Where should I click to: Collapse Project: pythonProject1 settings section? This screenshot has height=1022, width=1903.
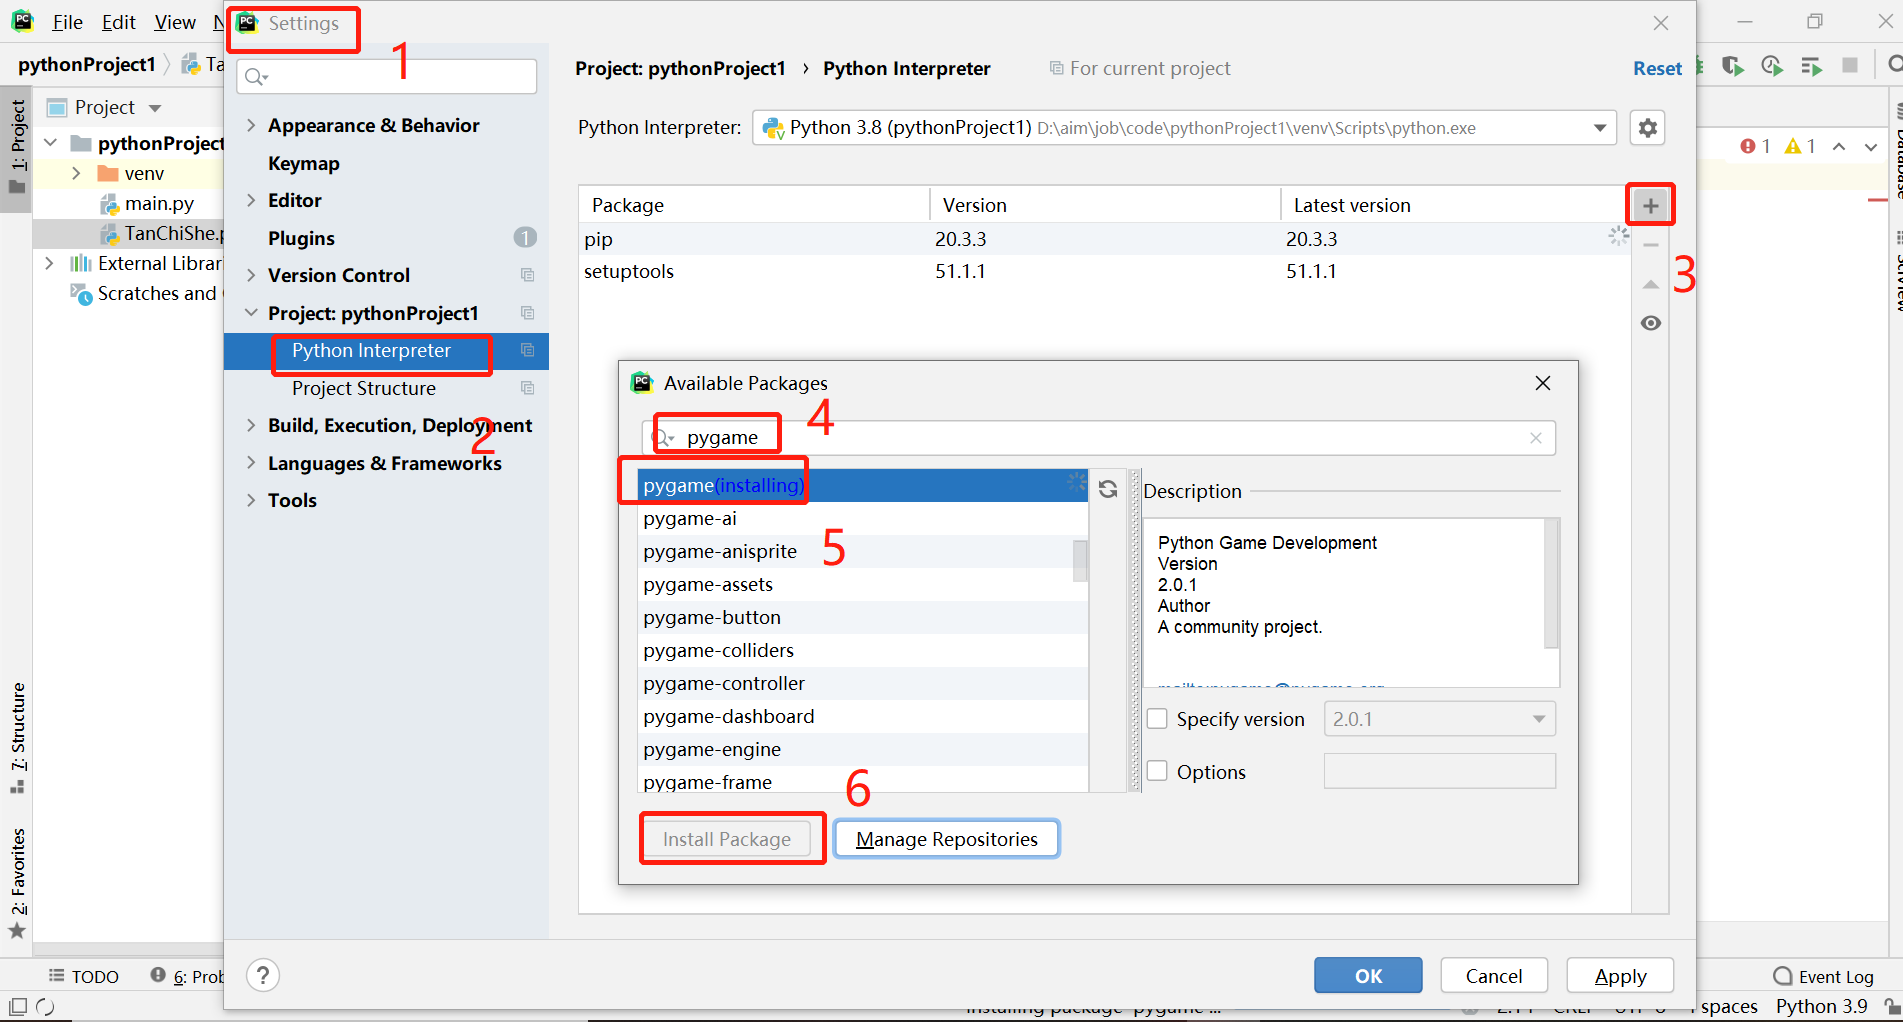coord(251,313)
